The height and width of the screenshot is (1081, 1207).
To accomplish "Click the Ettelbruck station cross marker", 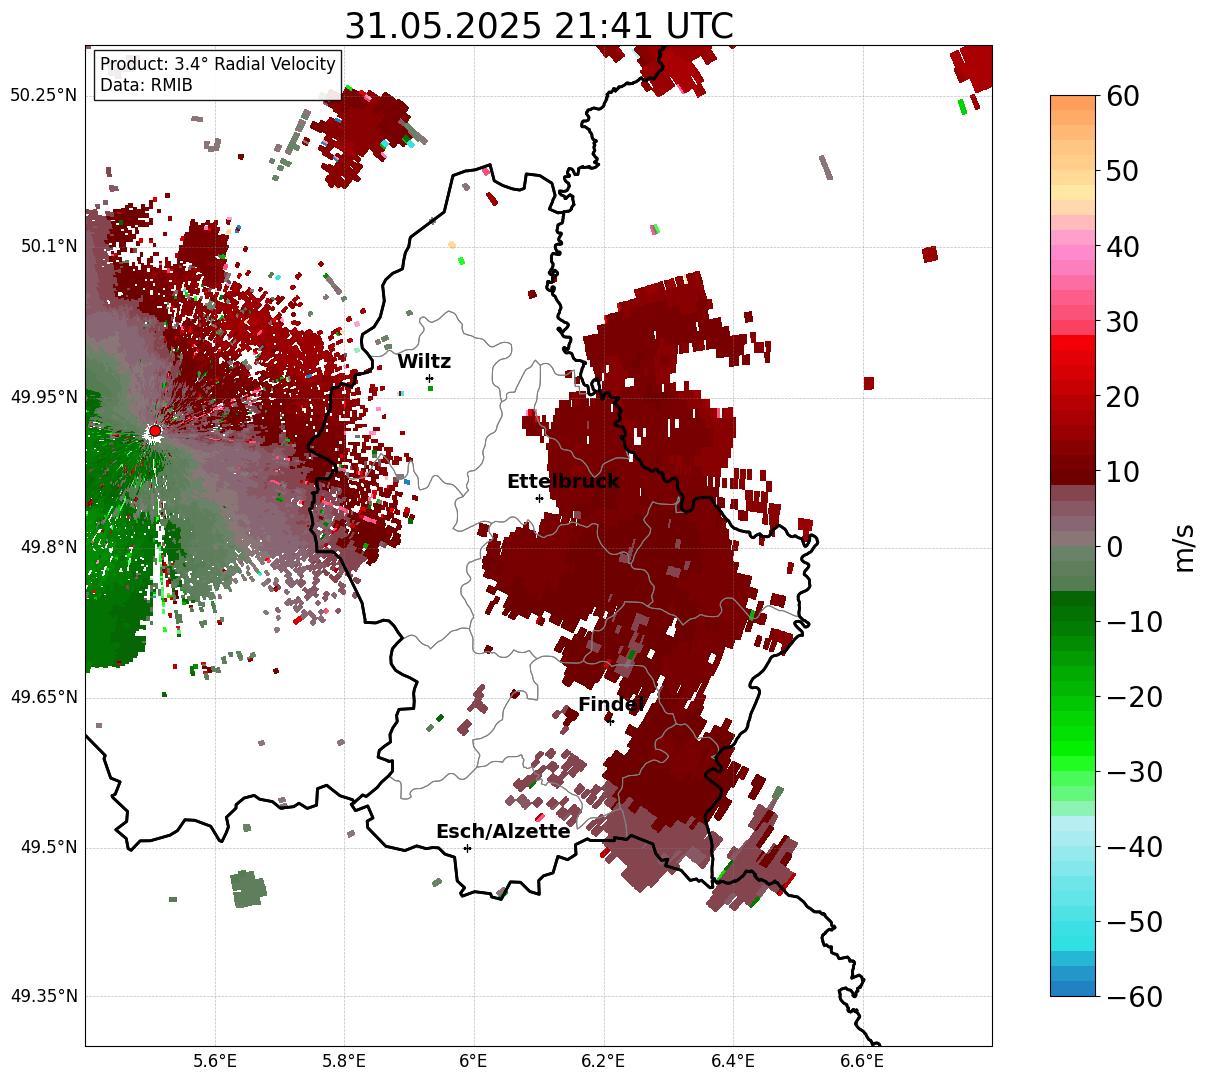I will coord(539,498).
